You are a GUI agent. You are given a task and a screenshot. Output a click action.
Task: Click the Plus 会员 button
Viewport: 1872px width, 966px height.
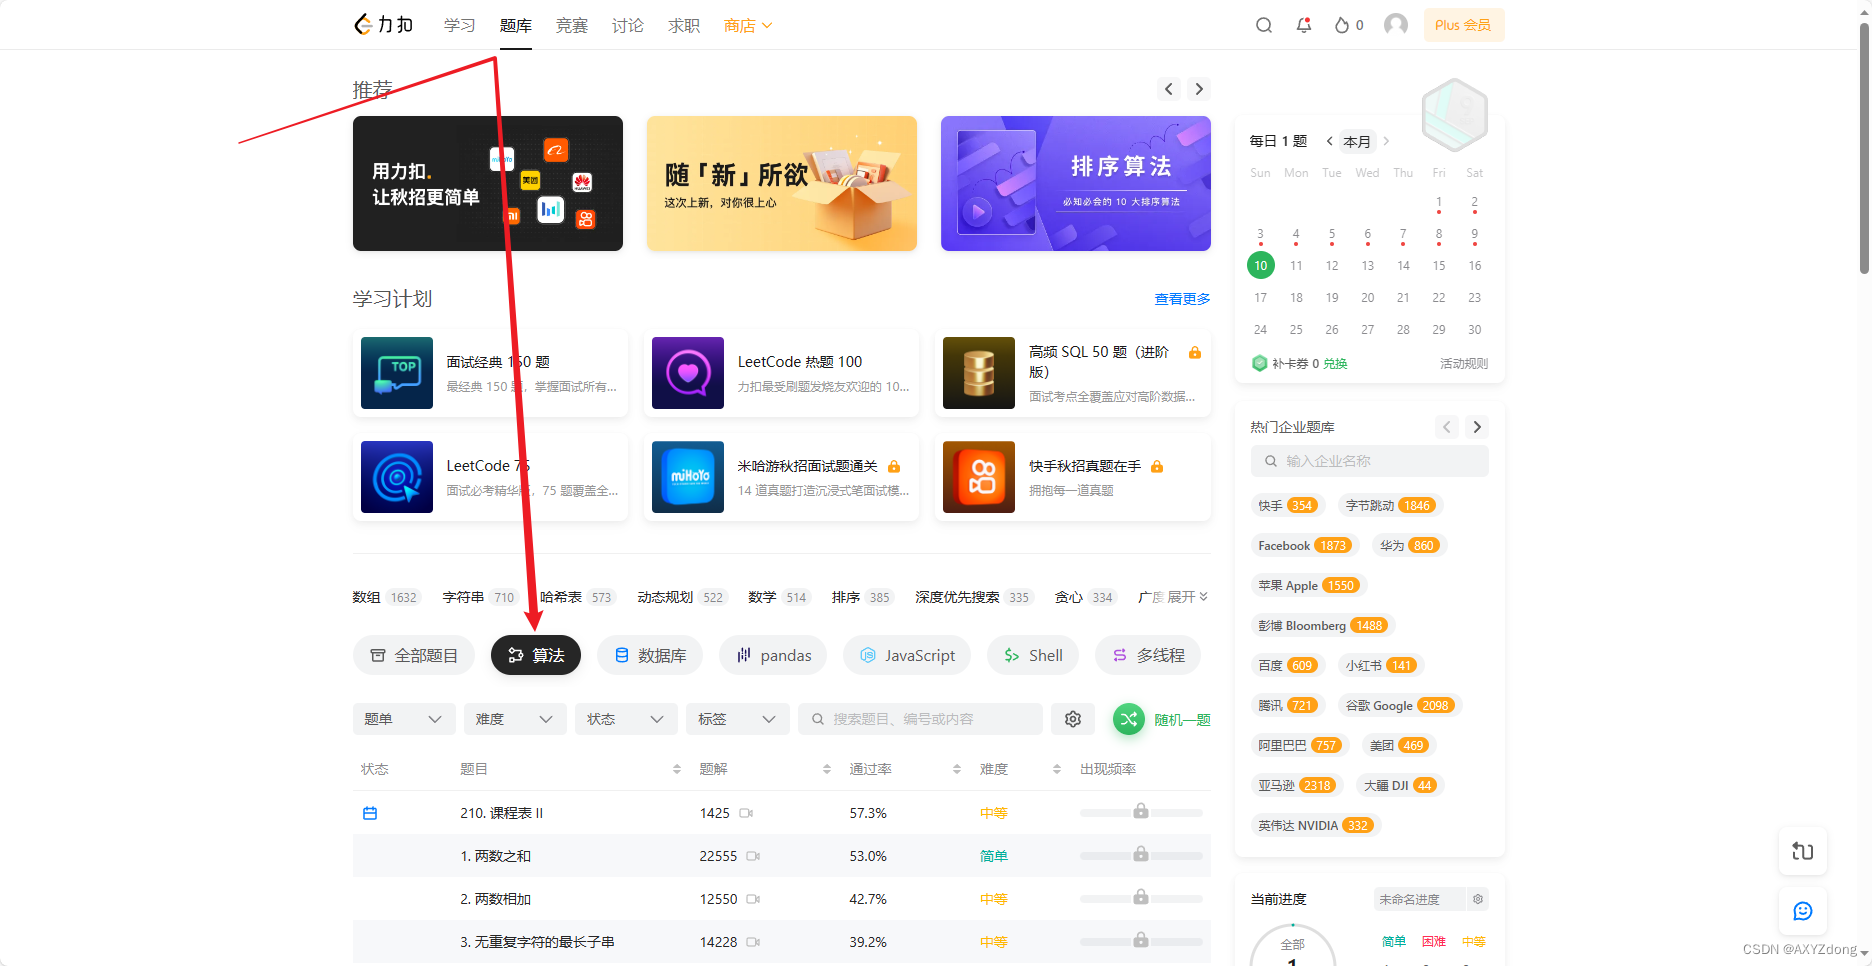click(1464, 25)
